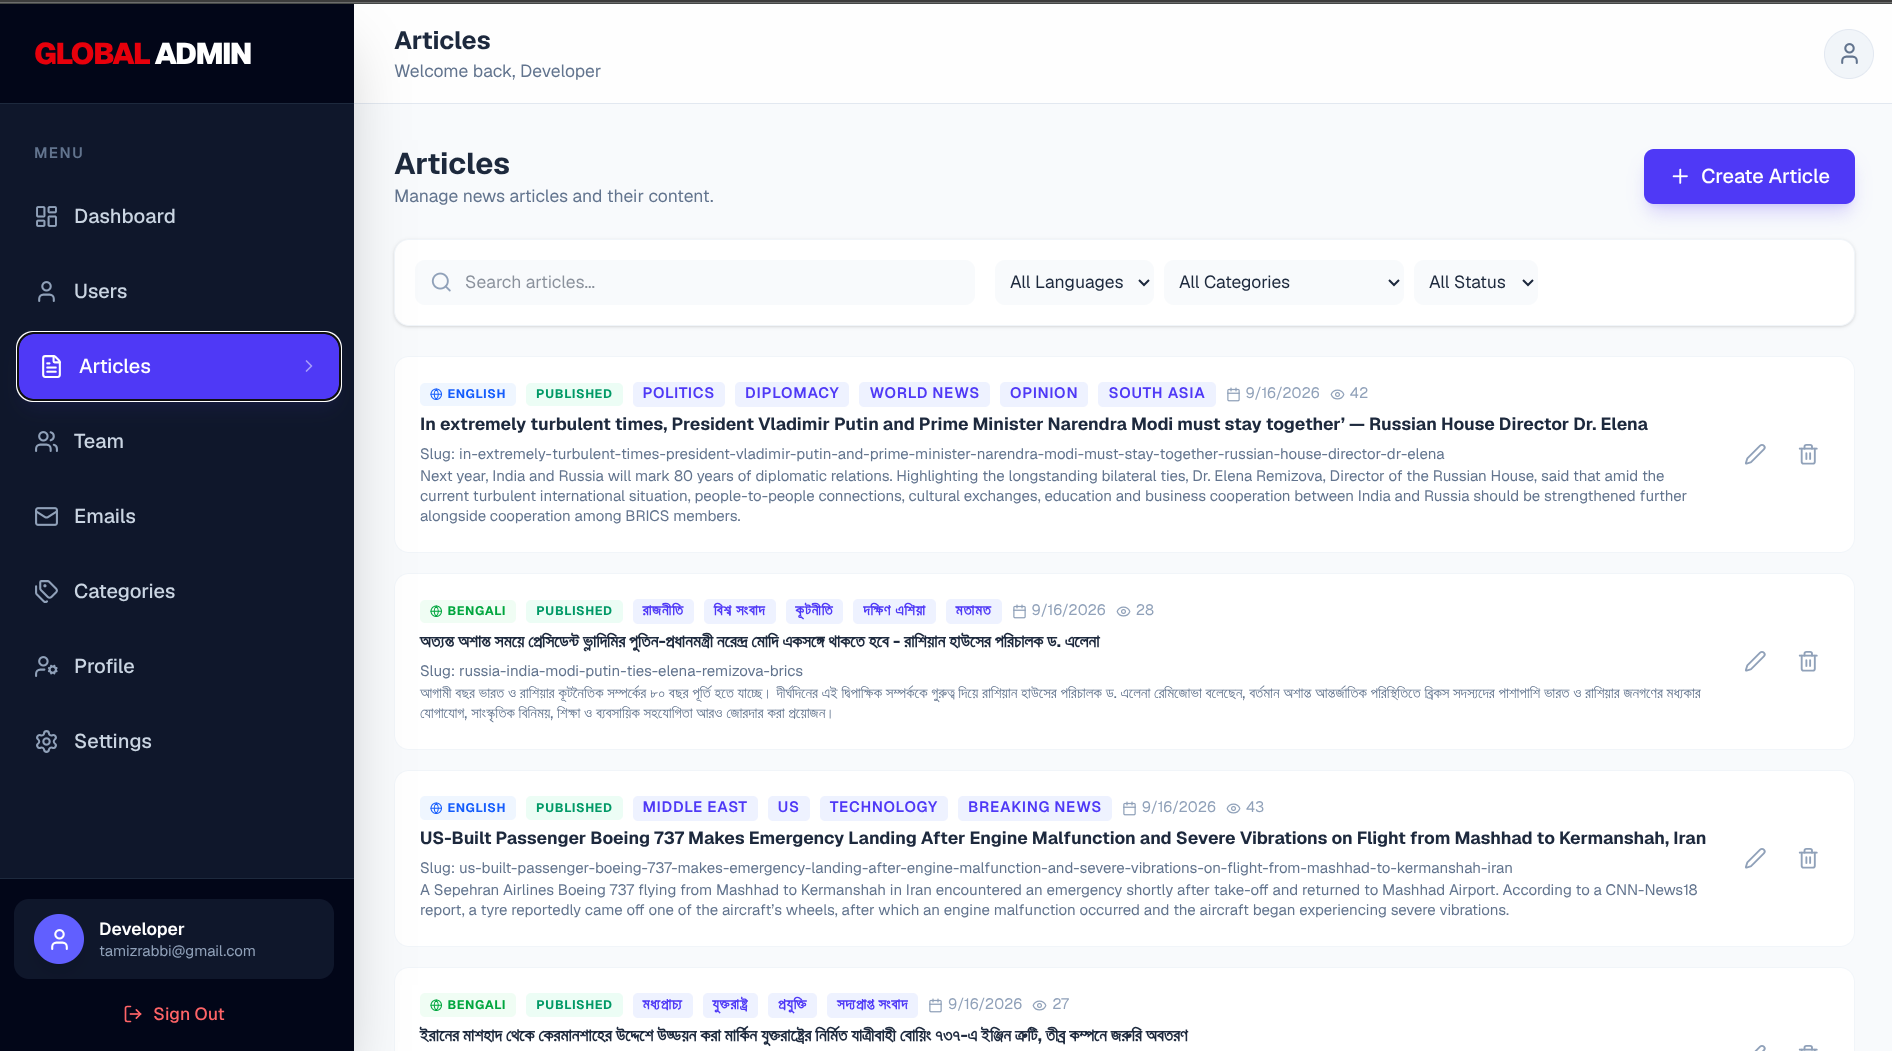
Task: Click the TECHNOLOGY tag
Action: click(x=883, y=807)
